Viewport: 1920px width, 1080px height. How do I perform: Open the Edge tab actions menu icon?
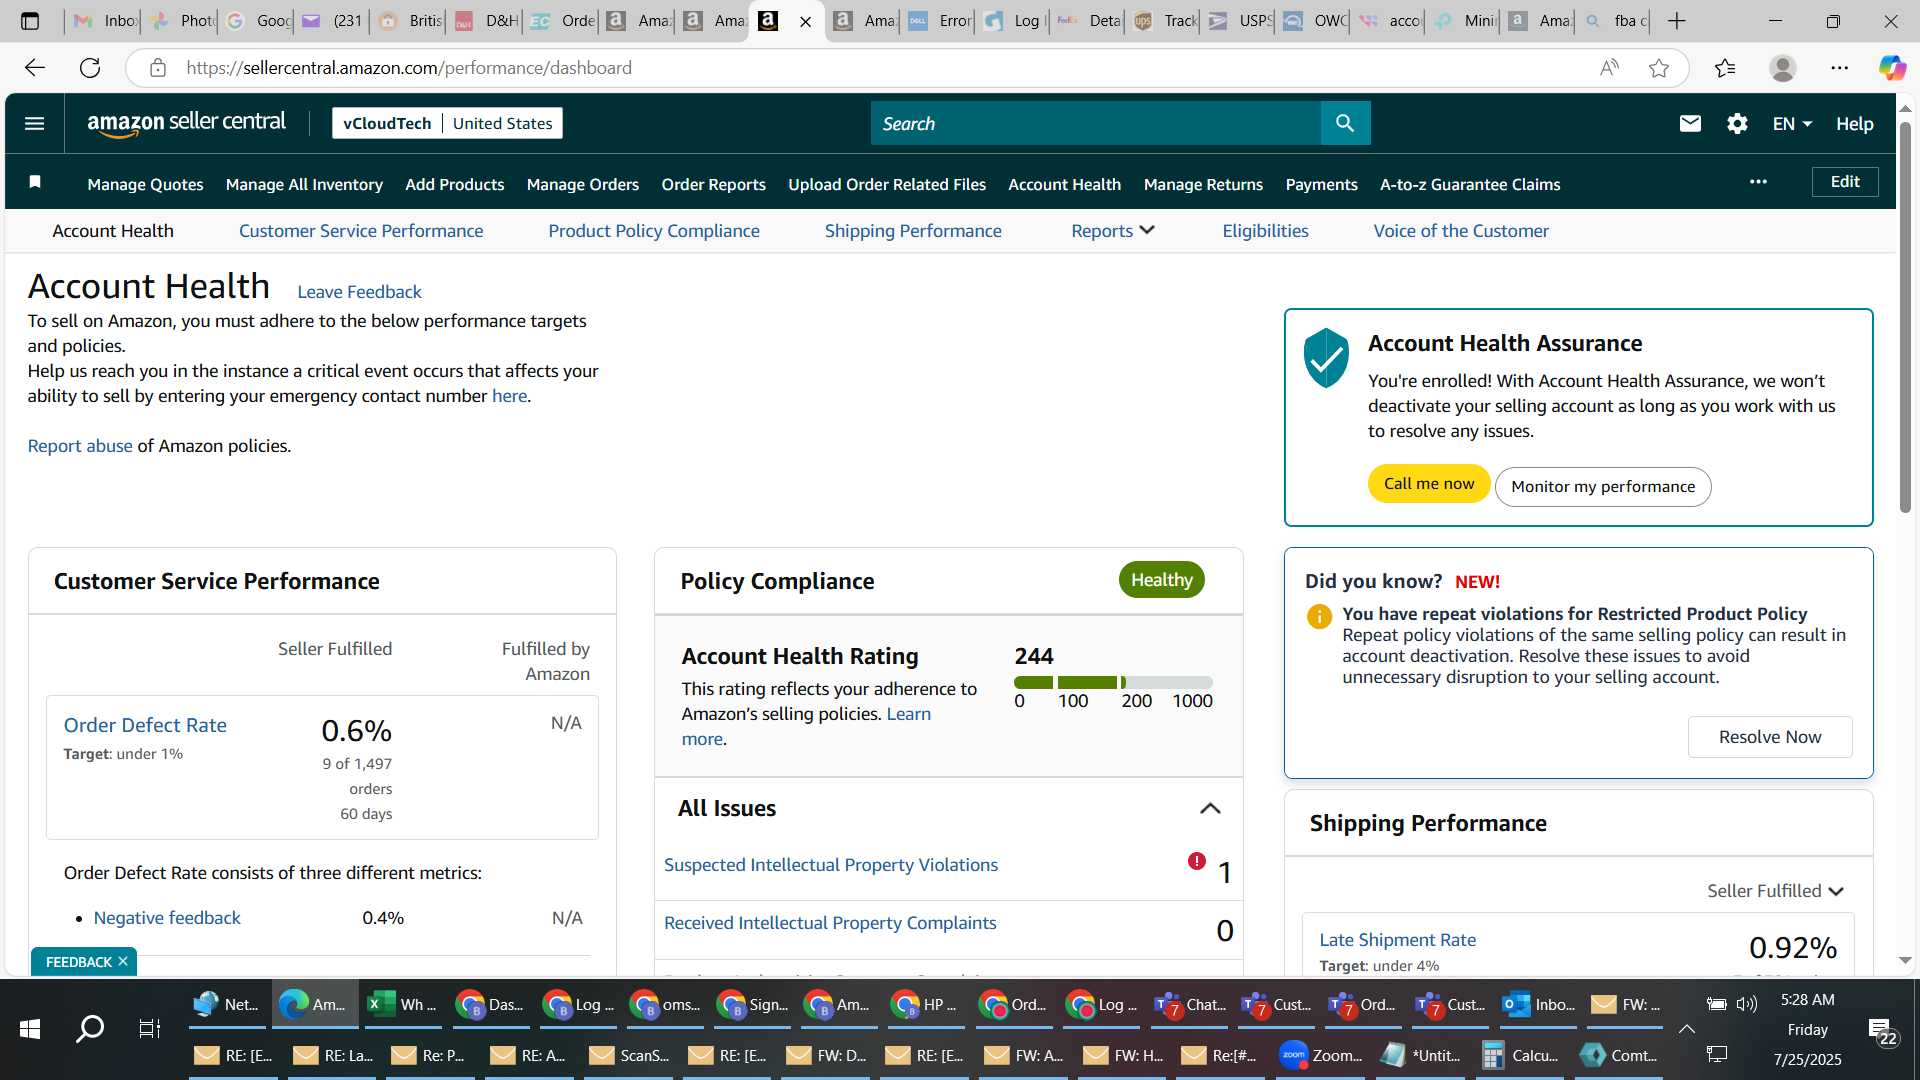(30, 21)
